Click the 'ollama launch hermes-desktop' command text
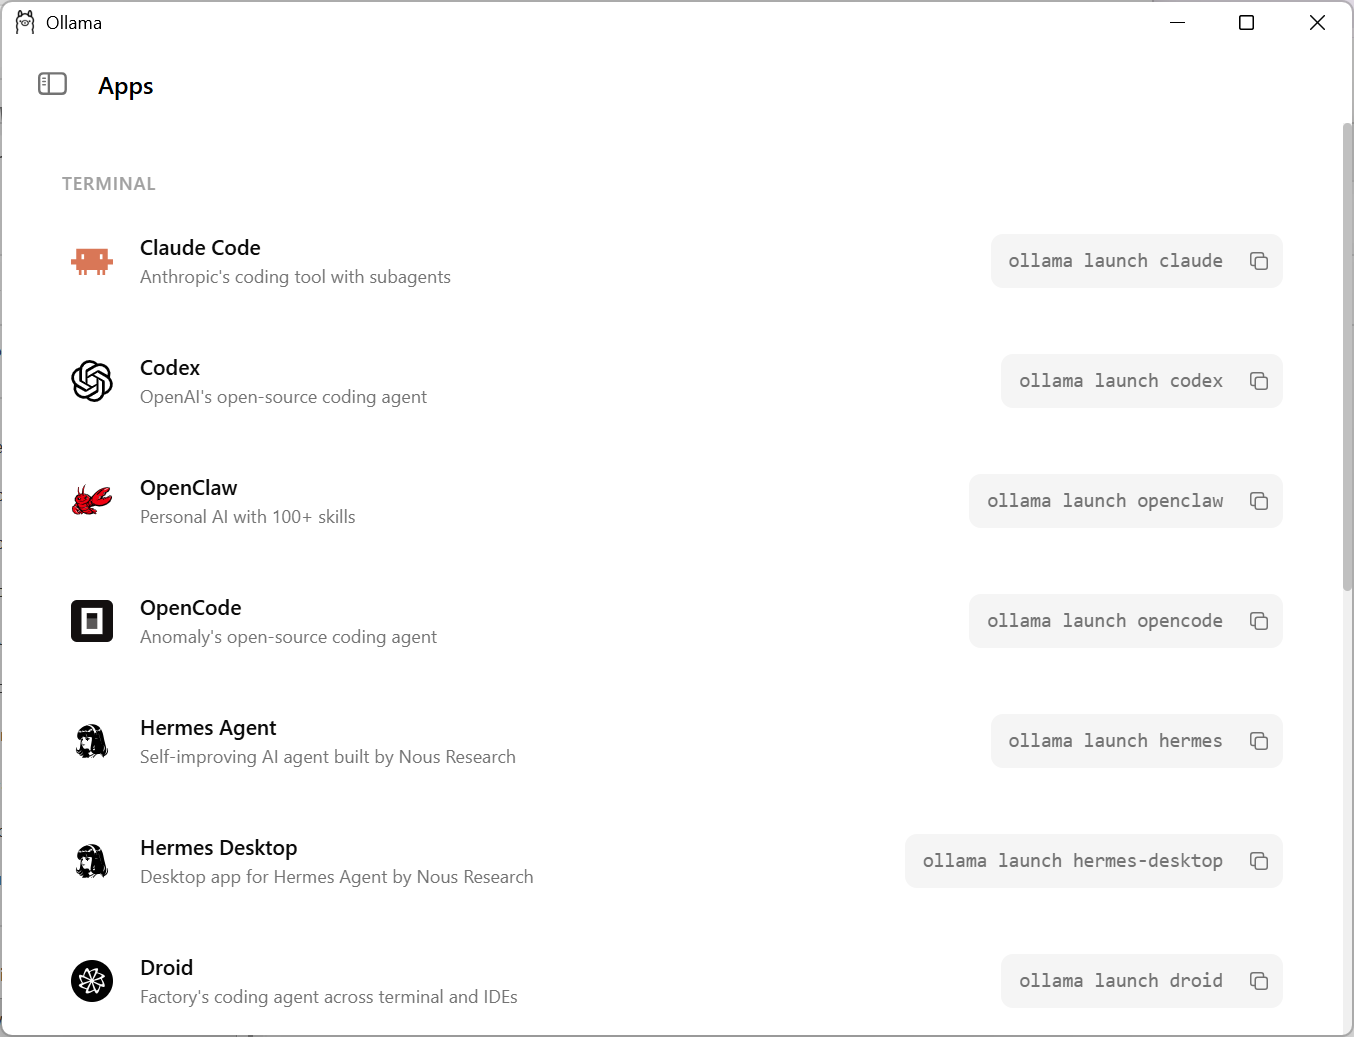Screen dimensions: 1354x1037 tap(1073, 861)
